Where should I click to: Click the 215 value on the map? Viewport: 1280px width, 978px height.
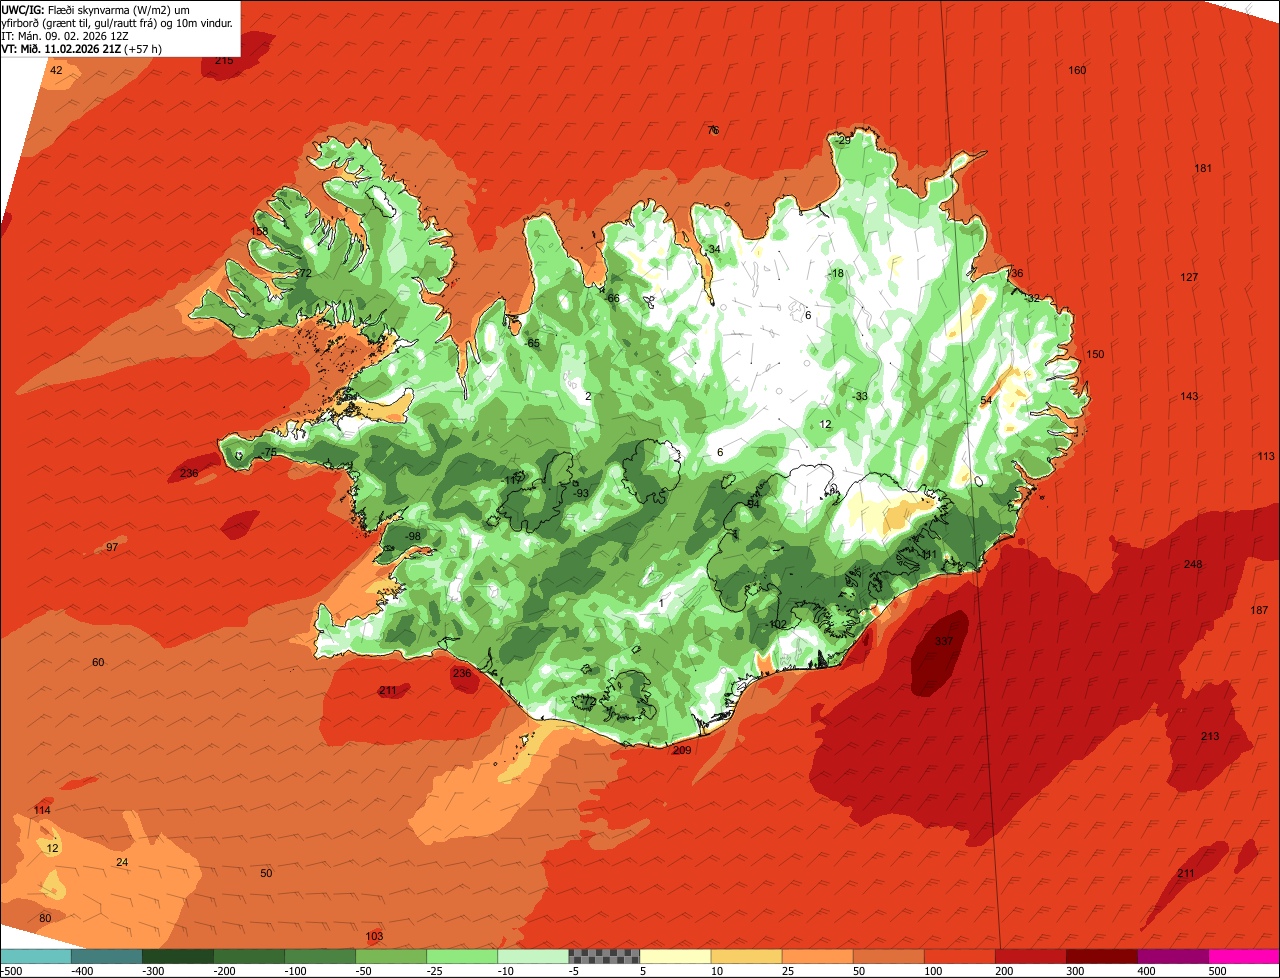(x=224, y=61)
